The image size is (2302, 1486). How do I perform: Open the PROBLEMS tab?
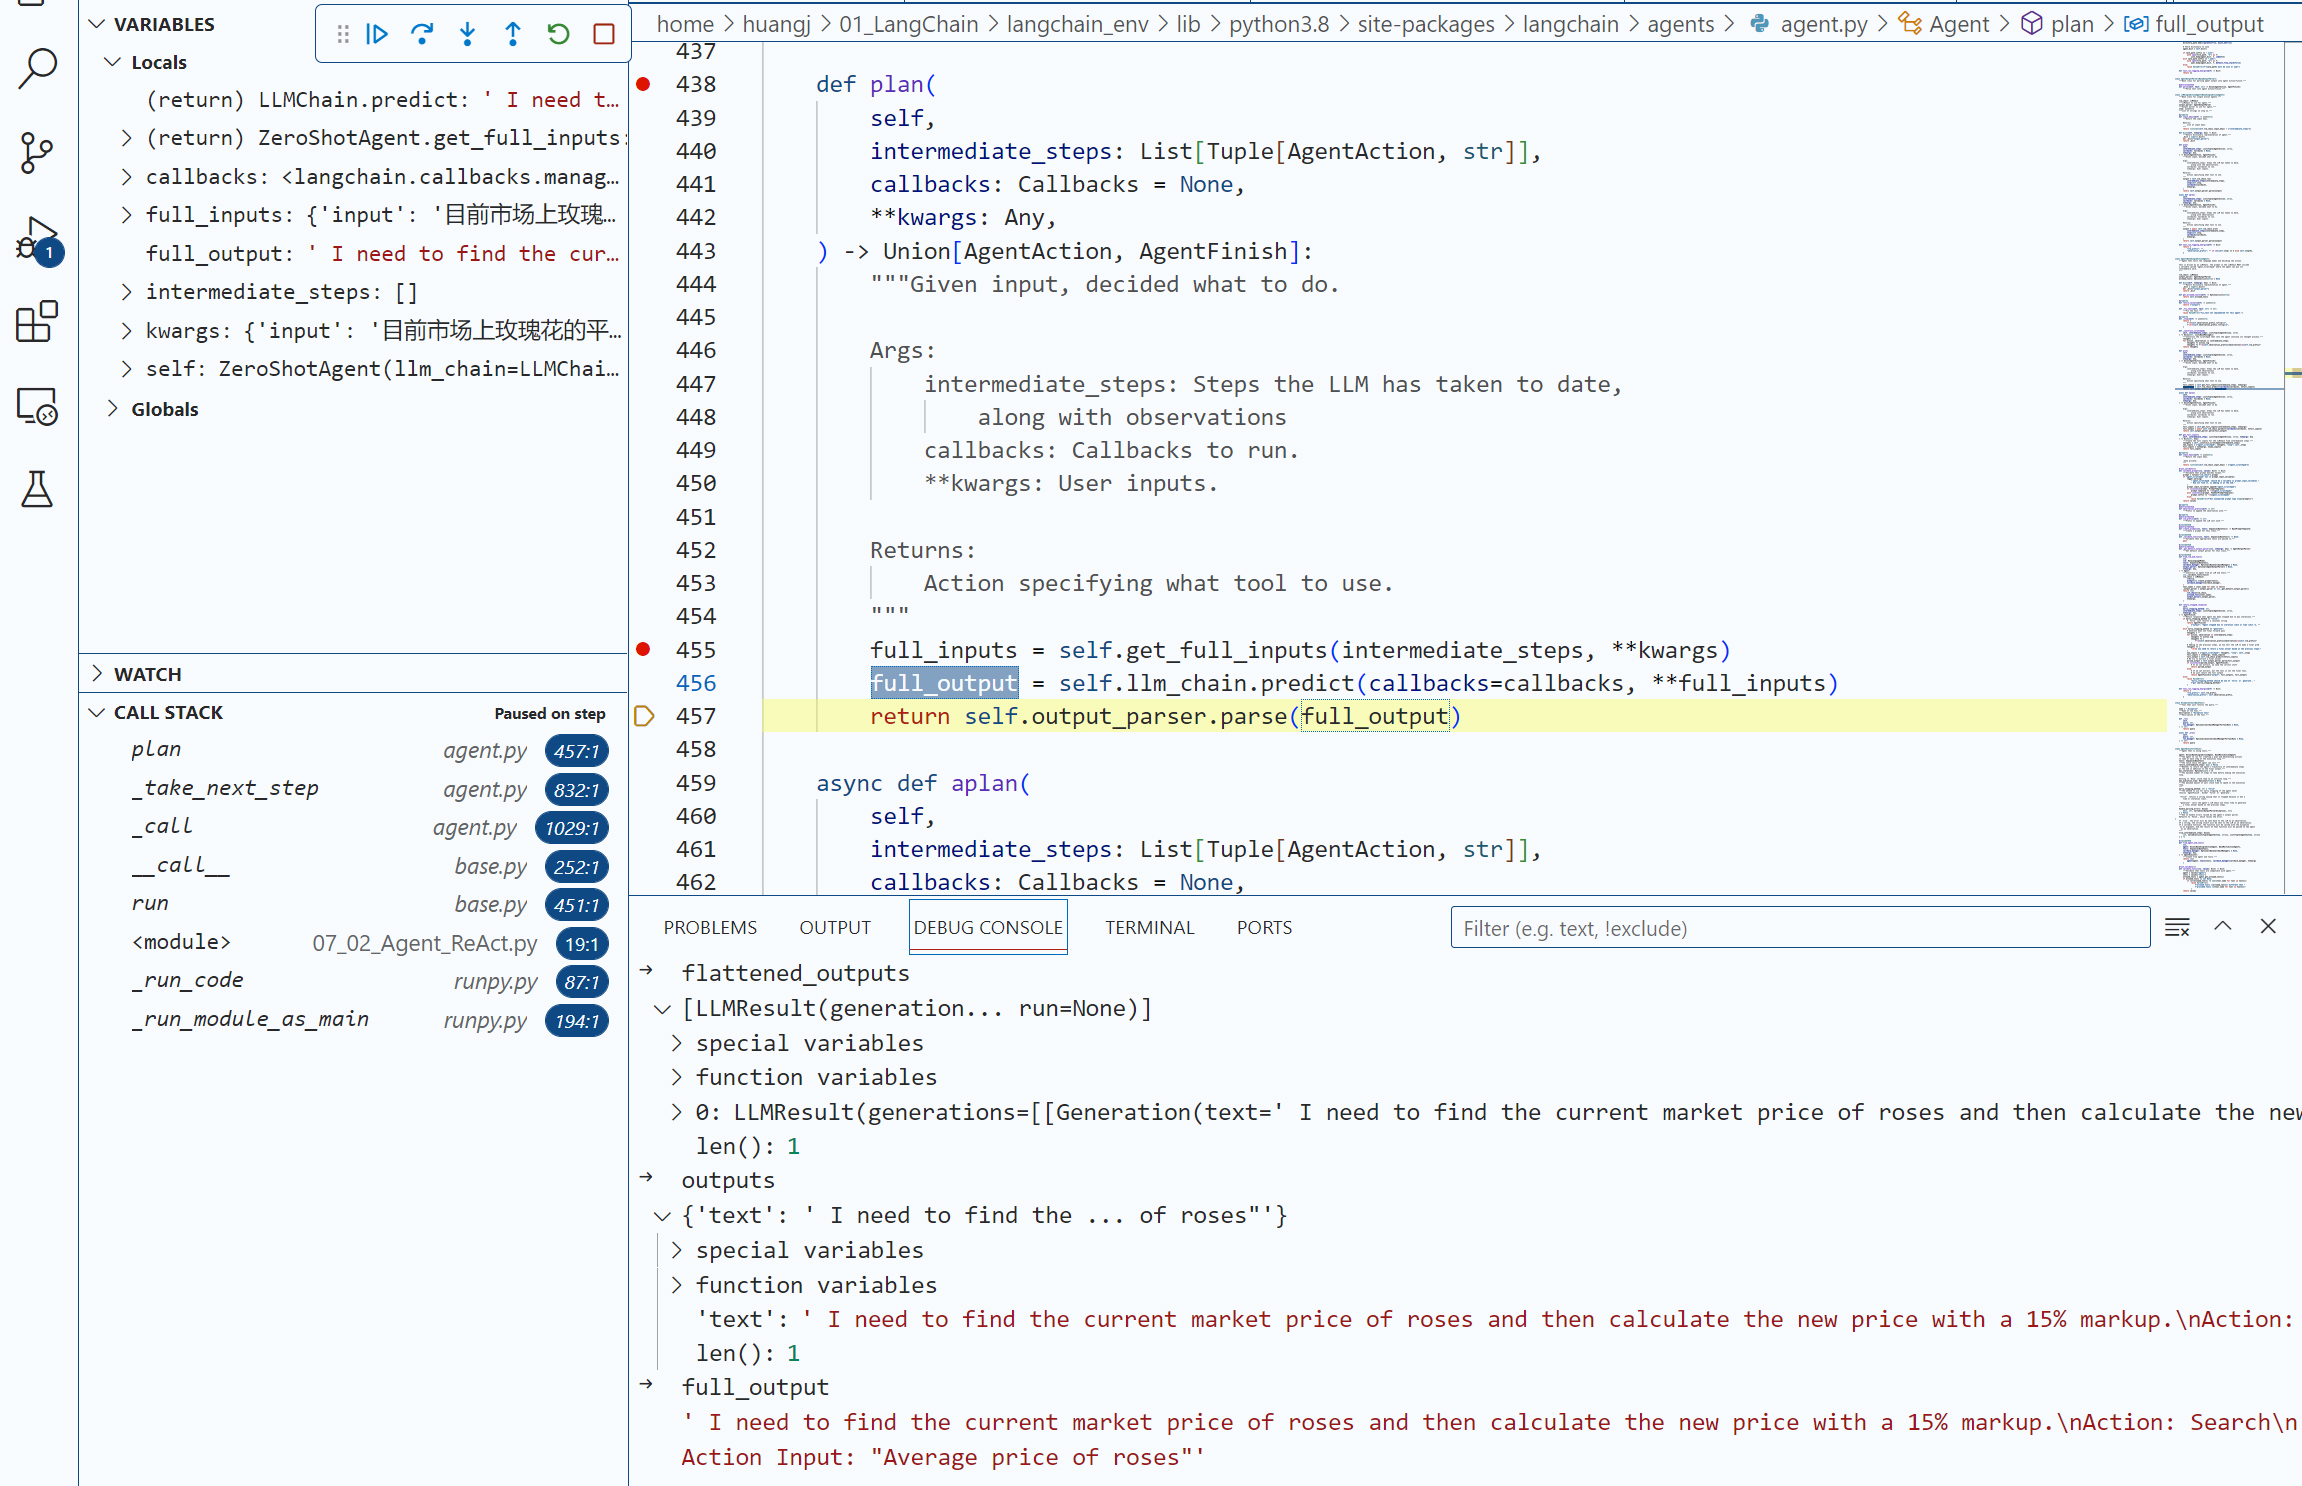[x=710, y=928]
